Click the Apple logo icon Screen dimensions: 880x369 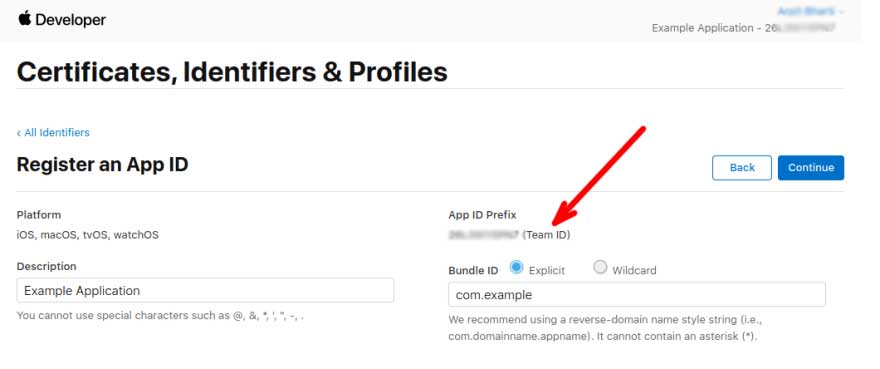click(x=24, y=19)
